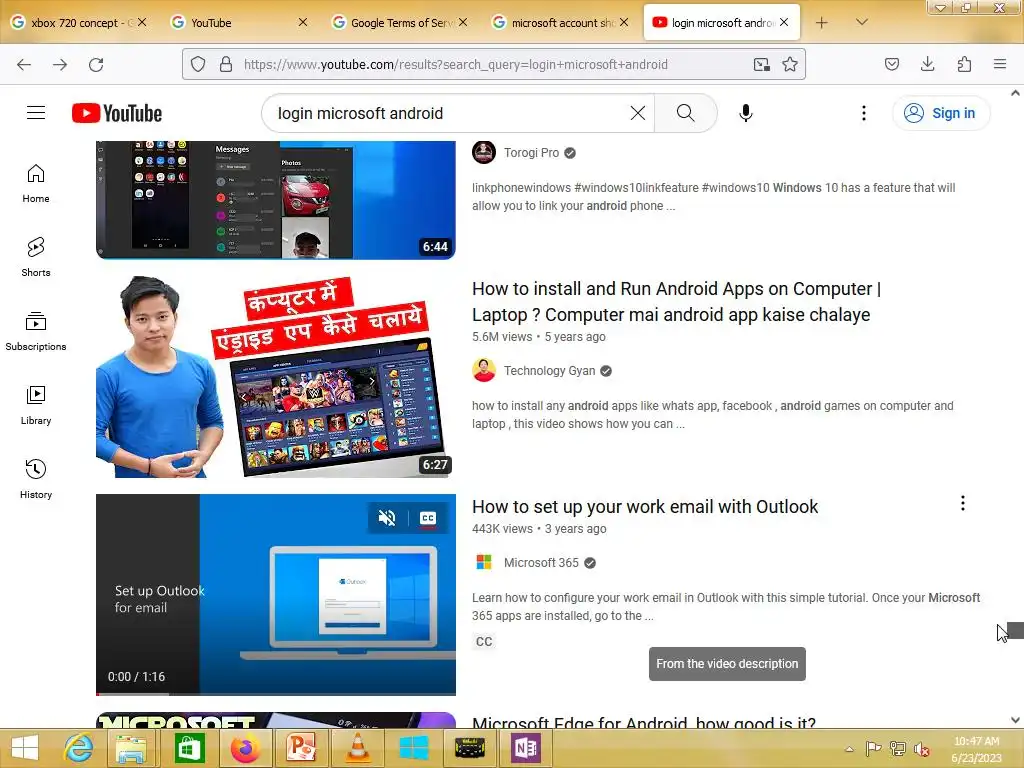
Task: Click the Torogi Pro channel avatar
Action: click(x=484, y=152)
